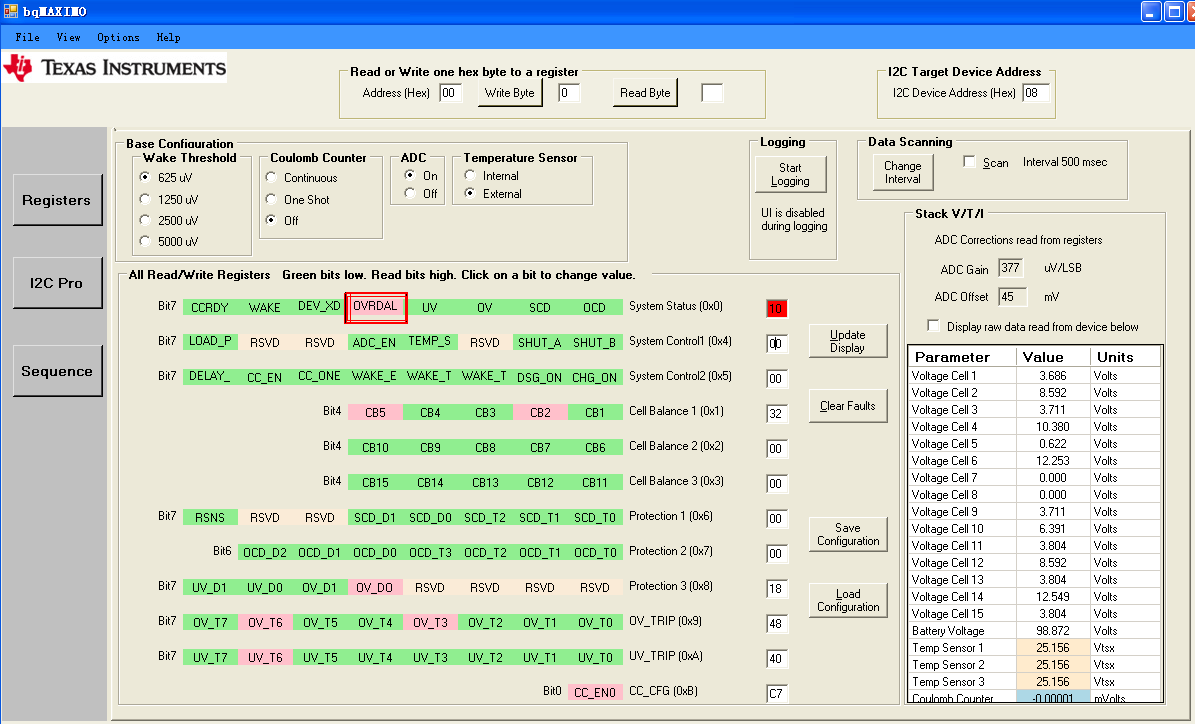The image size is (1195, 724).
Task: Click the I2C Device Address hex field
Action: (1036, 93)
